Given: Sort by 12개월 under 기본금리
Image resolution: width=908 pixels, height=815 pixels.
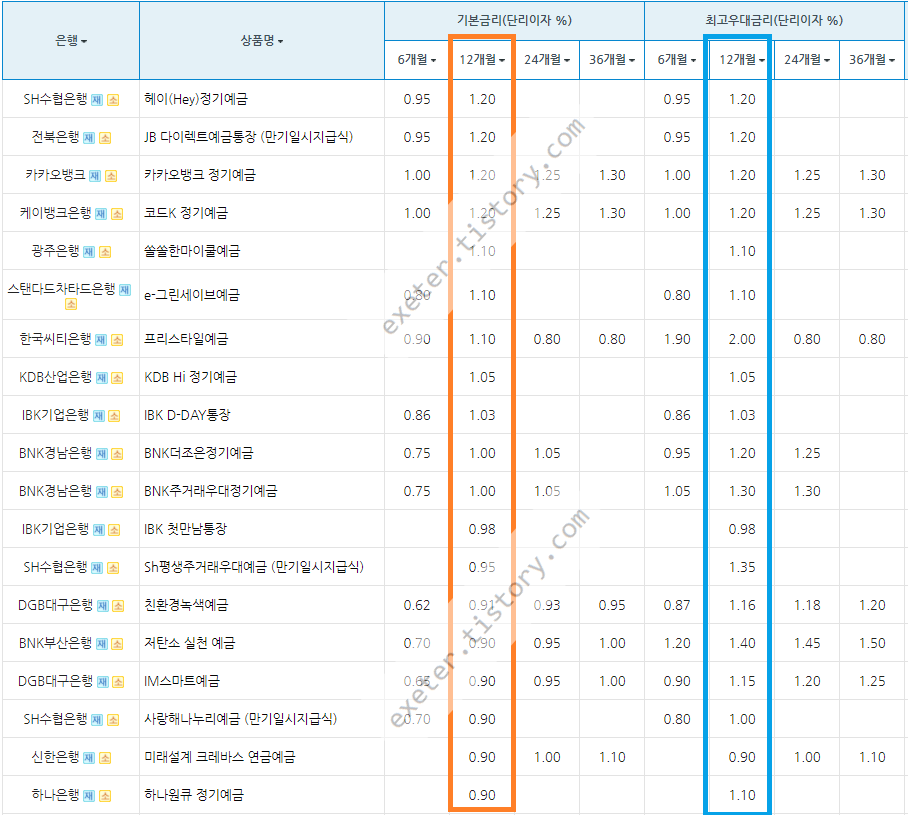Looking at the screenshot, I should [482, 60].
